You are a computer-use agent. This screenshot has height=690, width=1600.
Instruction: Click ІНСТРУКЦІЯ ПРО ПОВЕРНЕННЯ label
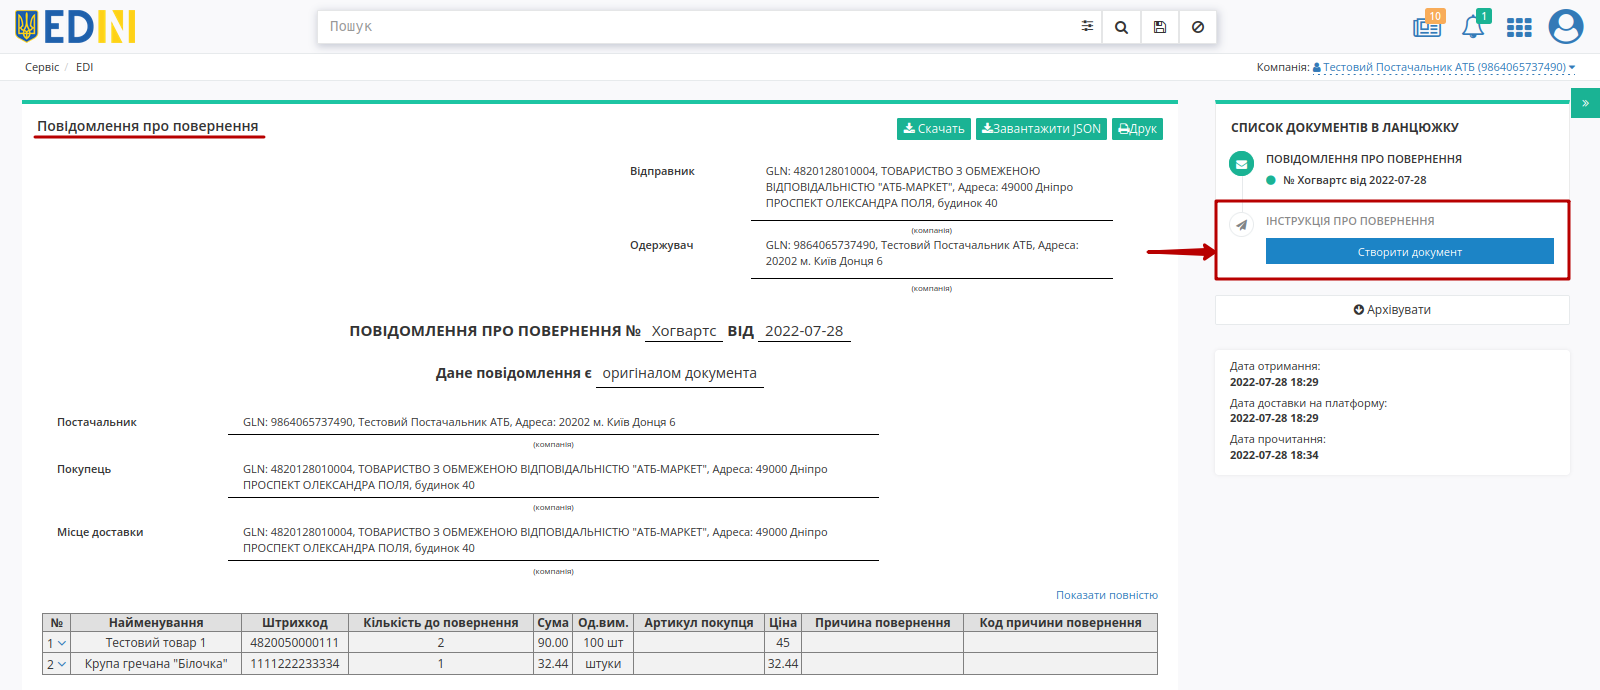(x=1349, y=221)
